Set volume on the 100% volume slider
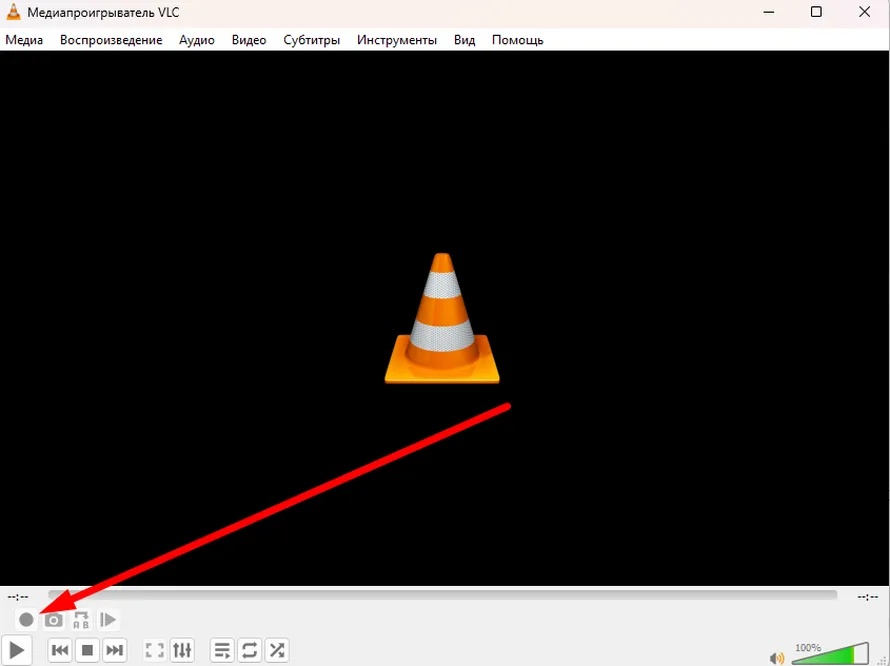The image size is (890, 666). point(830,654)
